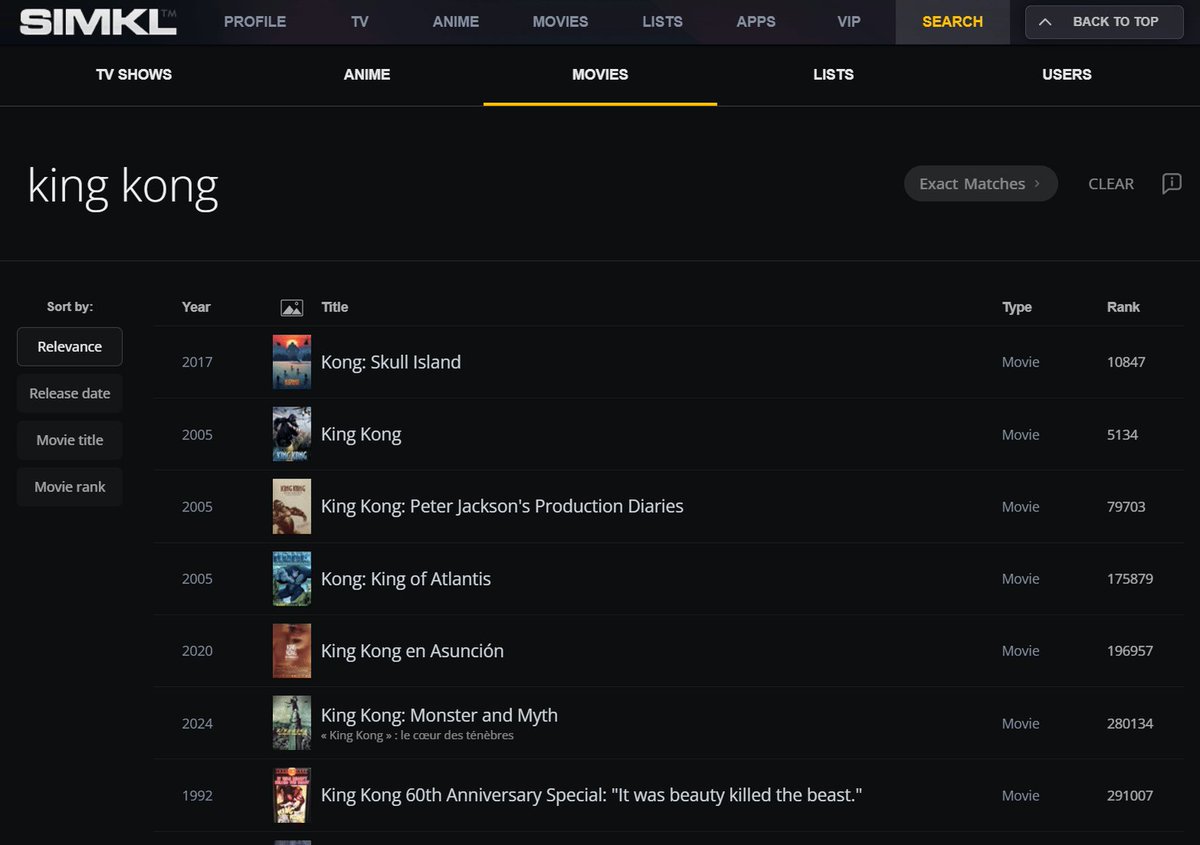Click the Type column header

[1017, 307]
